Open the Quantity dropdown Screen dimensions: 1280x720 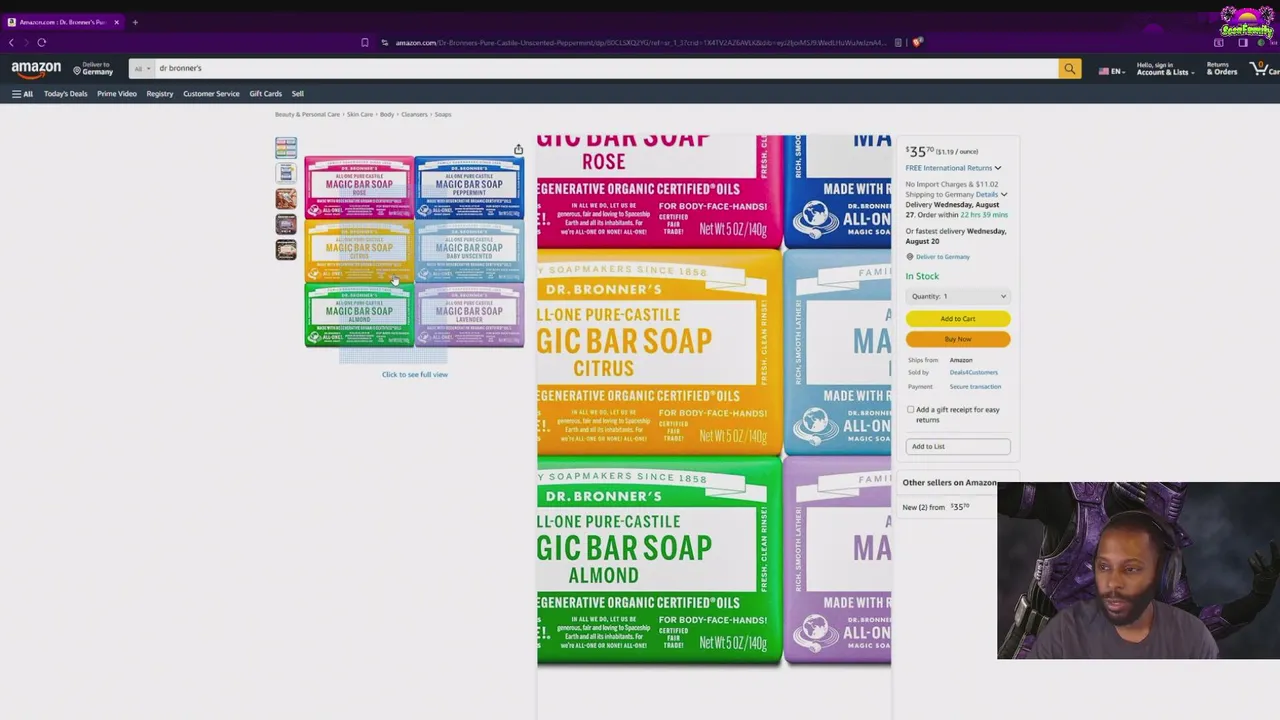tap(958, 297)
